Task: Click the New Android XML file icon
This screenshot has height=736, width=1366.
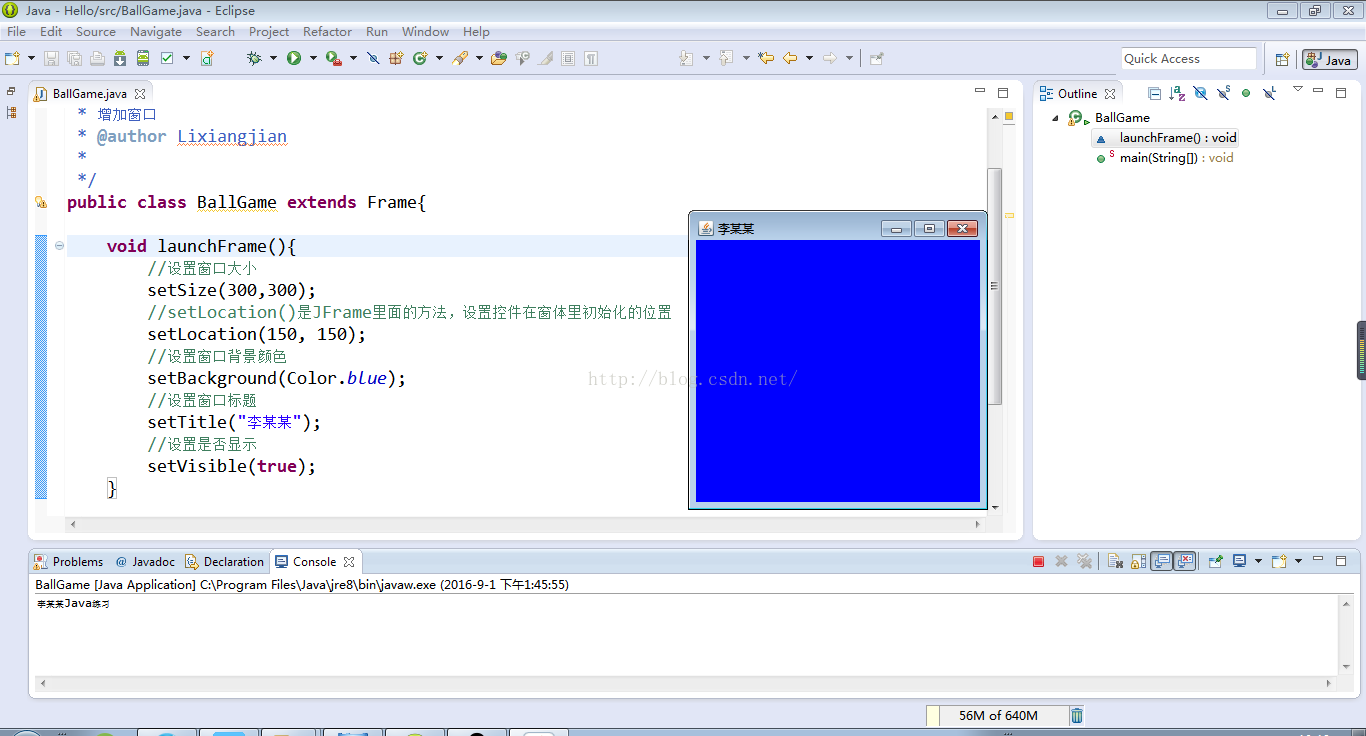Action: pos(207,58)
